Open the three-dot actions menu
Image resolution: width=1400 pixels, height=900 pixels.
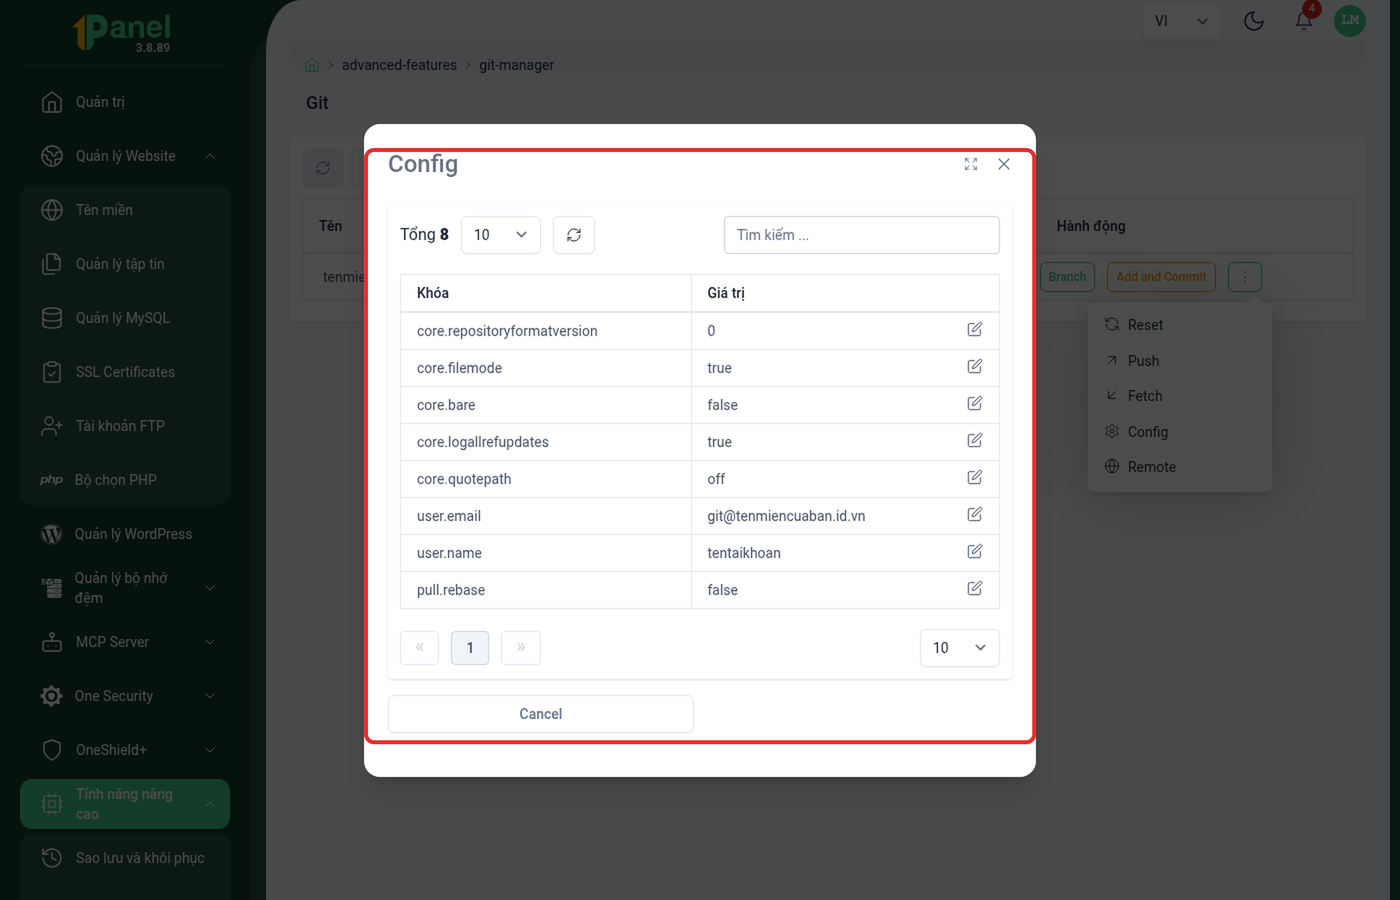click(1245, 277)
